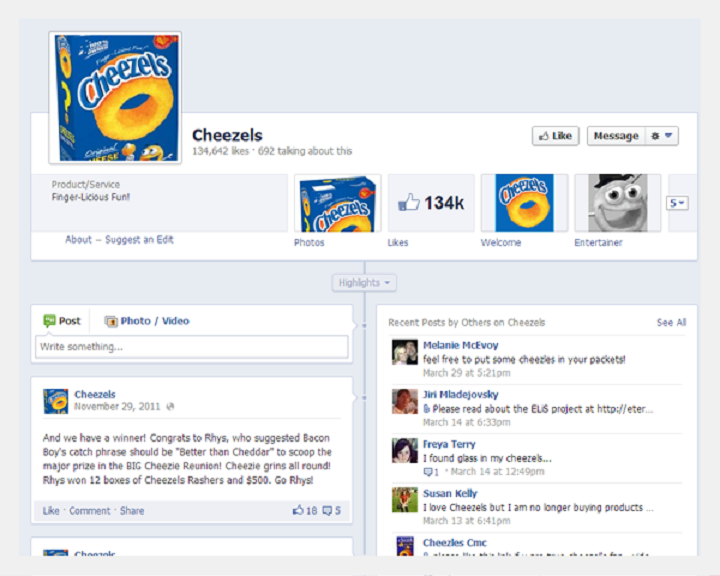Click the Cheezels profile picture
720x576 pixels.
coord(115,97)
